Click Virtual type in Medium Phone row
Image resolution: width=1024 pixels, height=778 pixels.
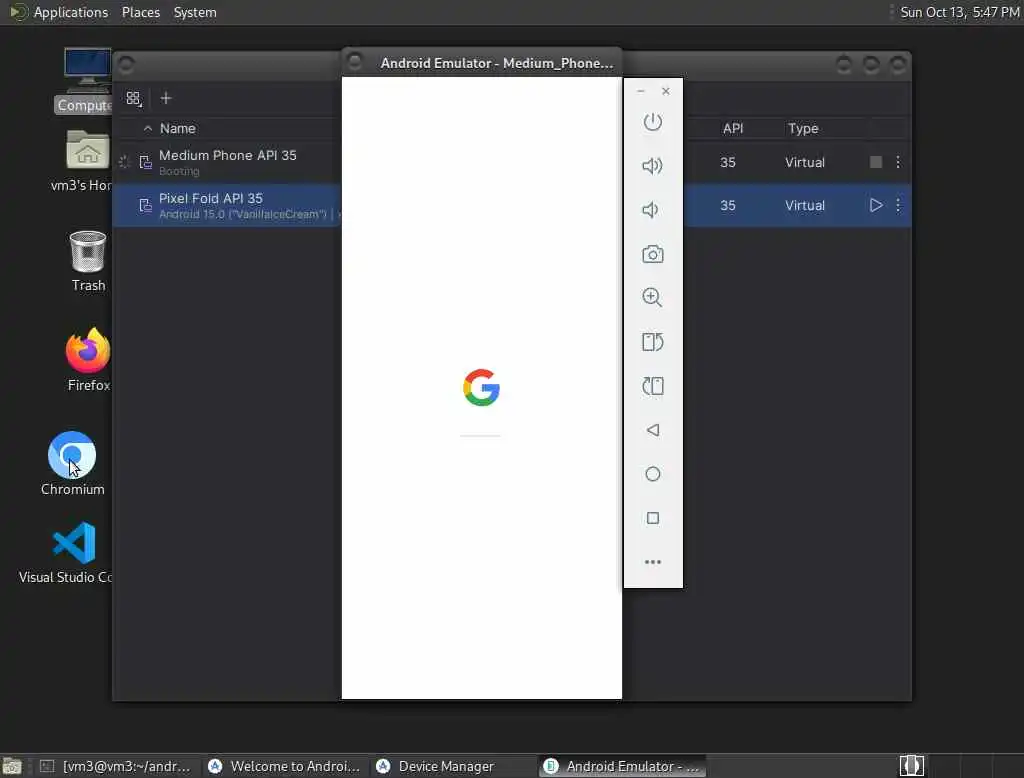[x=805, y=162]
